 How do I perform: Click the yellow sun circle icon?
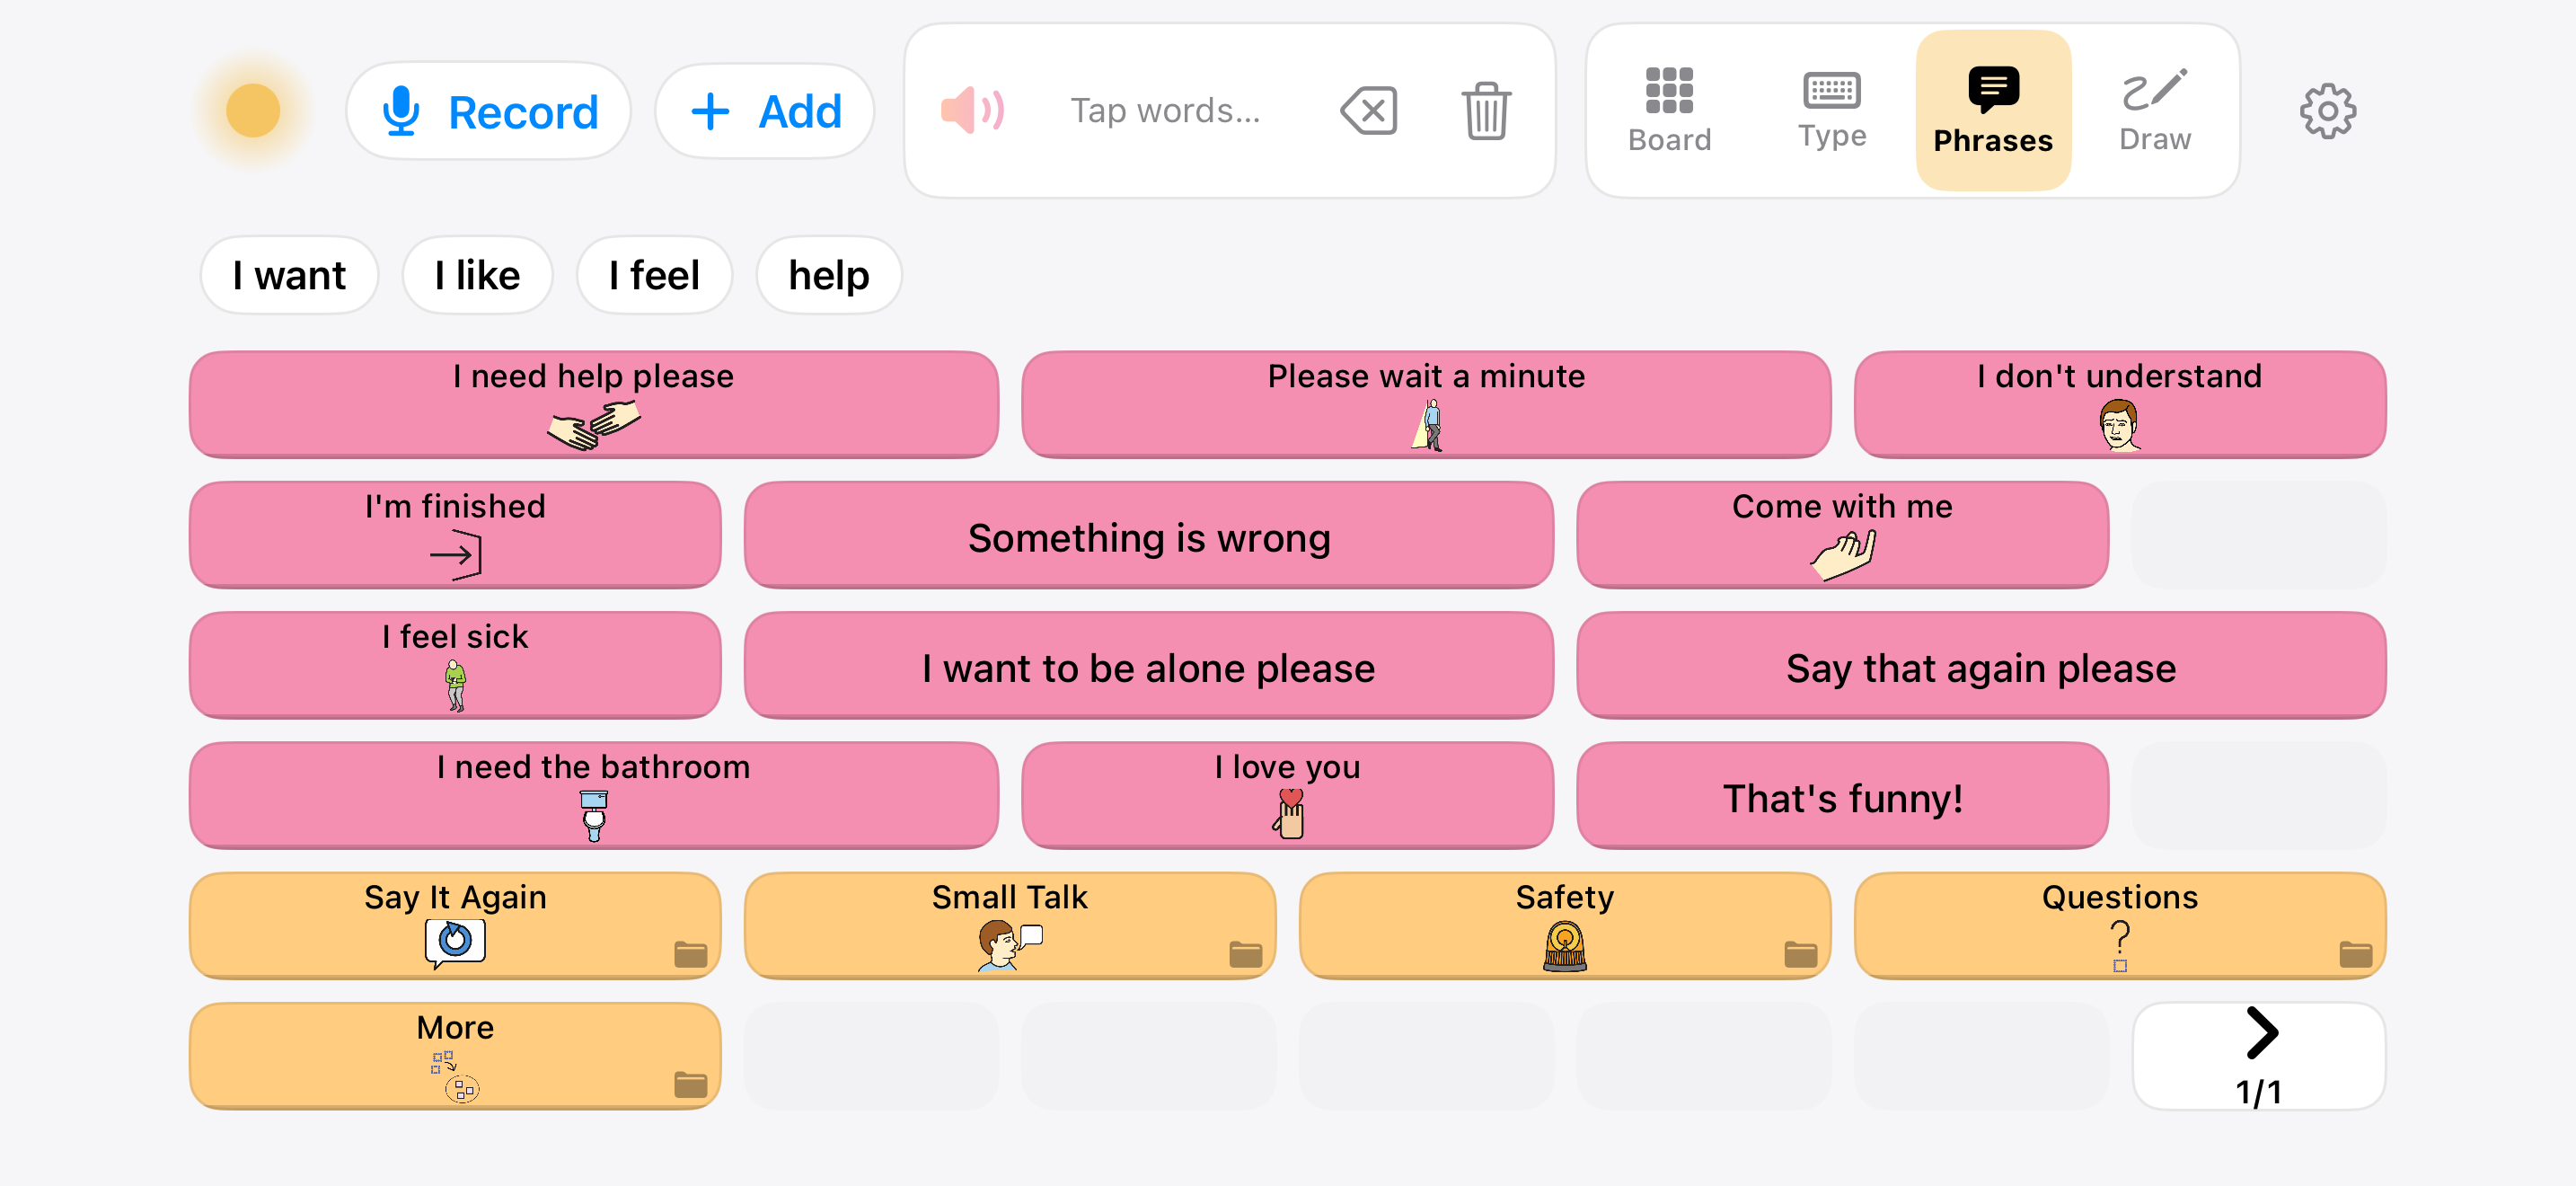pyautogui.click(x=253, y=110)
